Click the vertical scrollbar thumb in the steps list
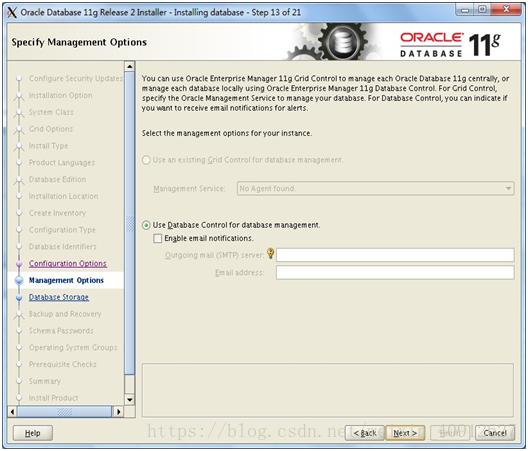Screen dimensions: 528x451 pos(130,222)
